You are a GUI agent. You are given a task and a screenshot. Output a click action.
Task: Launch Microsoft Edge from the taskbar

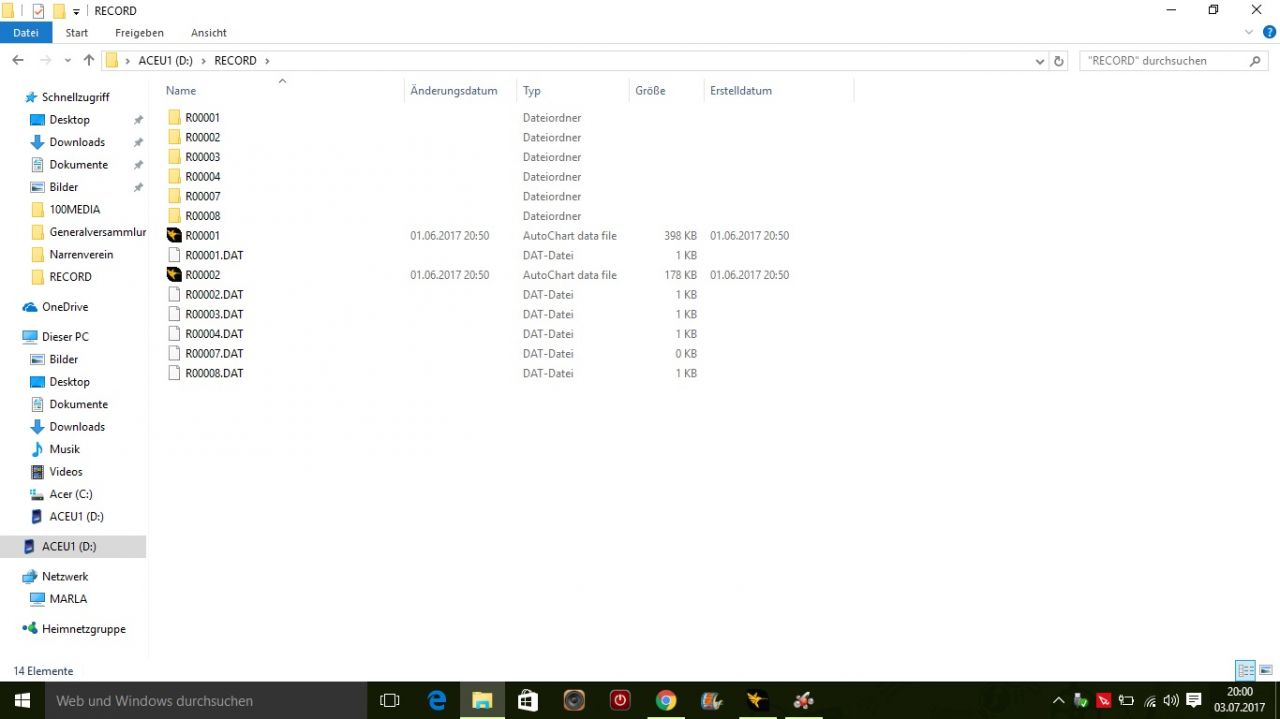437,700
